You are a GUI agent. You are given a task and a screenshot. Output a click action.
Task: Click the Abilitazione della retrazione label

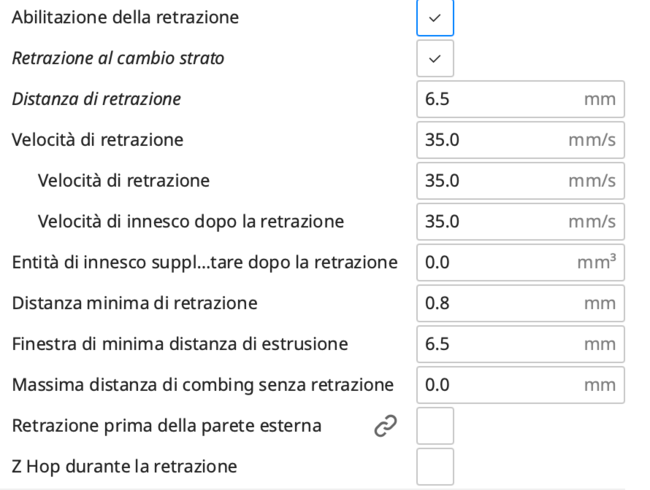tap(125, 18)
